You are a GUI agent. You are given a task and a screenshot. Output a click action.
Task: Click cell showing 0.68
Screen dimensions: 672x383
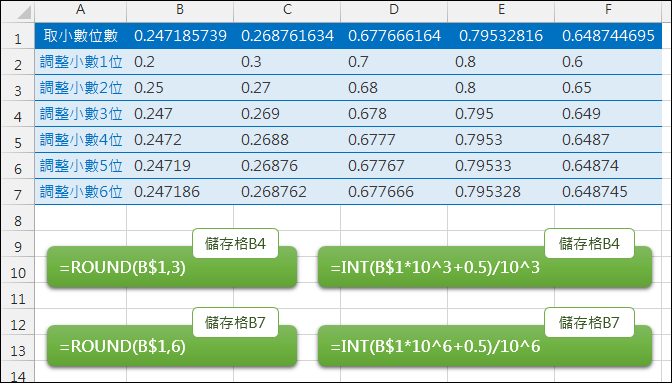point(394,88)
